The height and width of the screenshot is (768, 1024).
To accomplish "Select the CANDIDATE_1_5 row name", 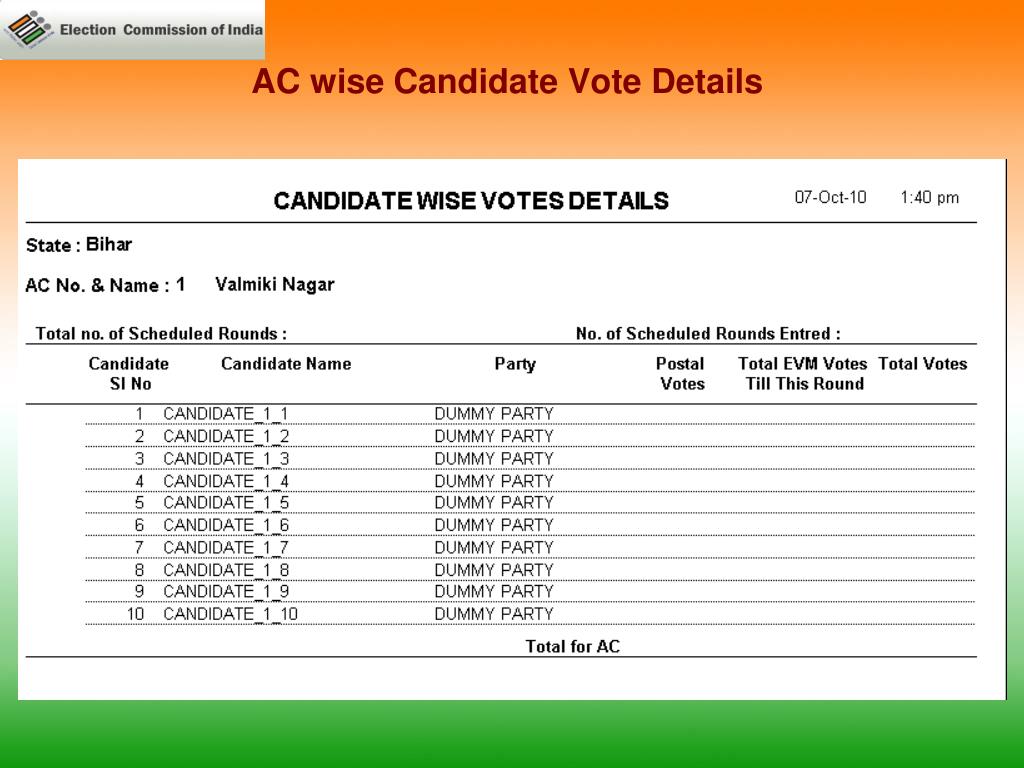I will pyautogui.click(x=226, y=503).
